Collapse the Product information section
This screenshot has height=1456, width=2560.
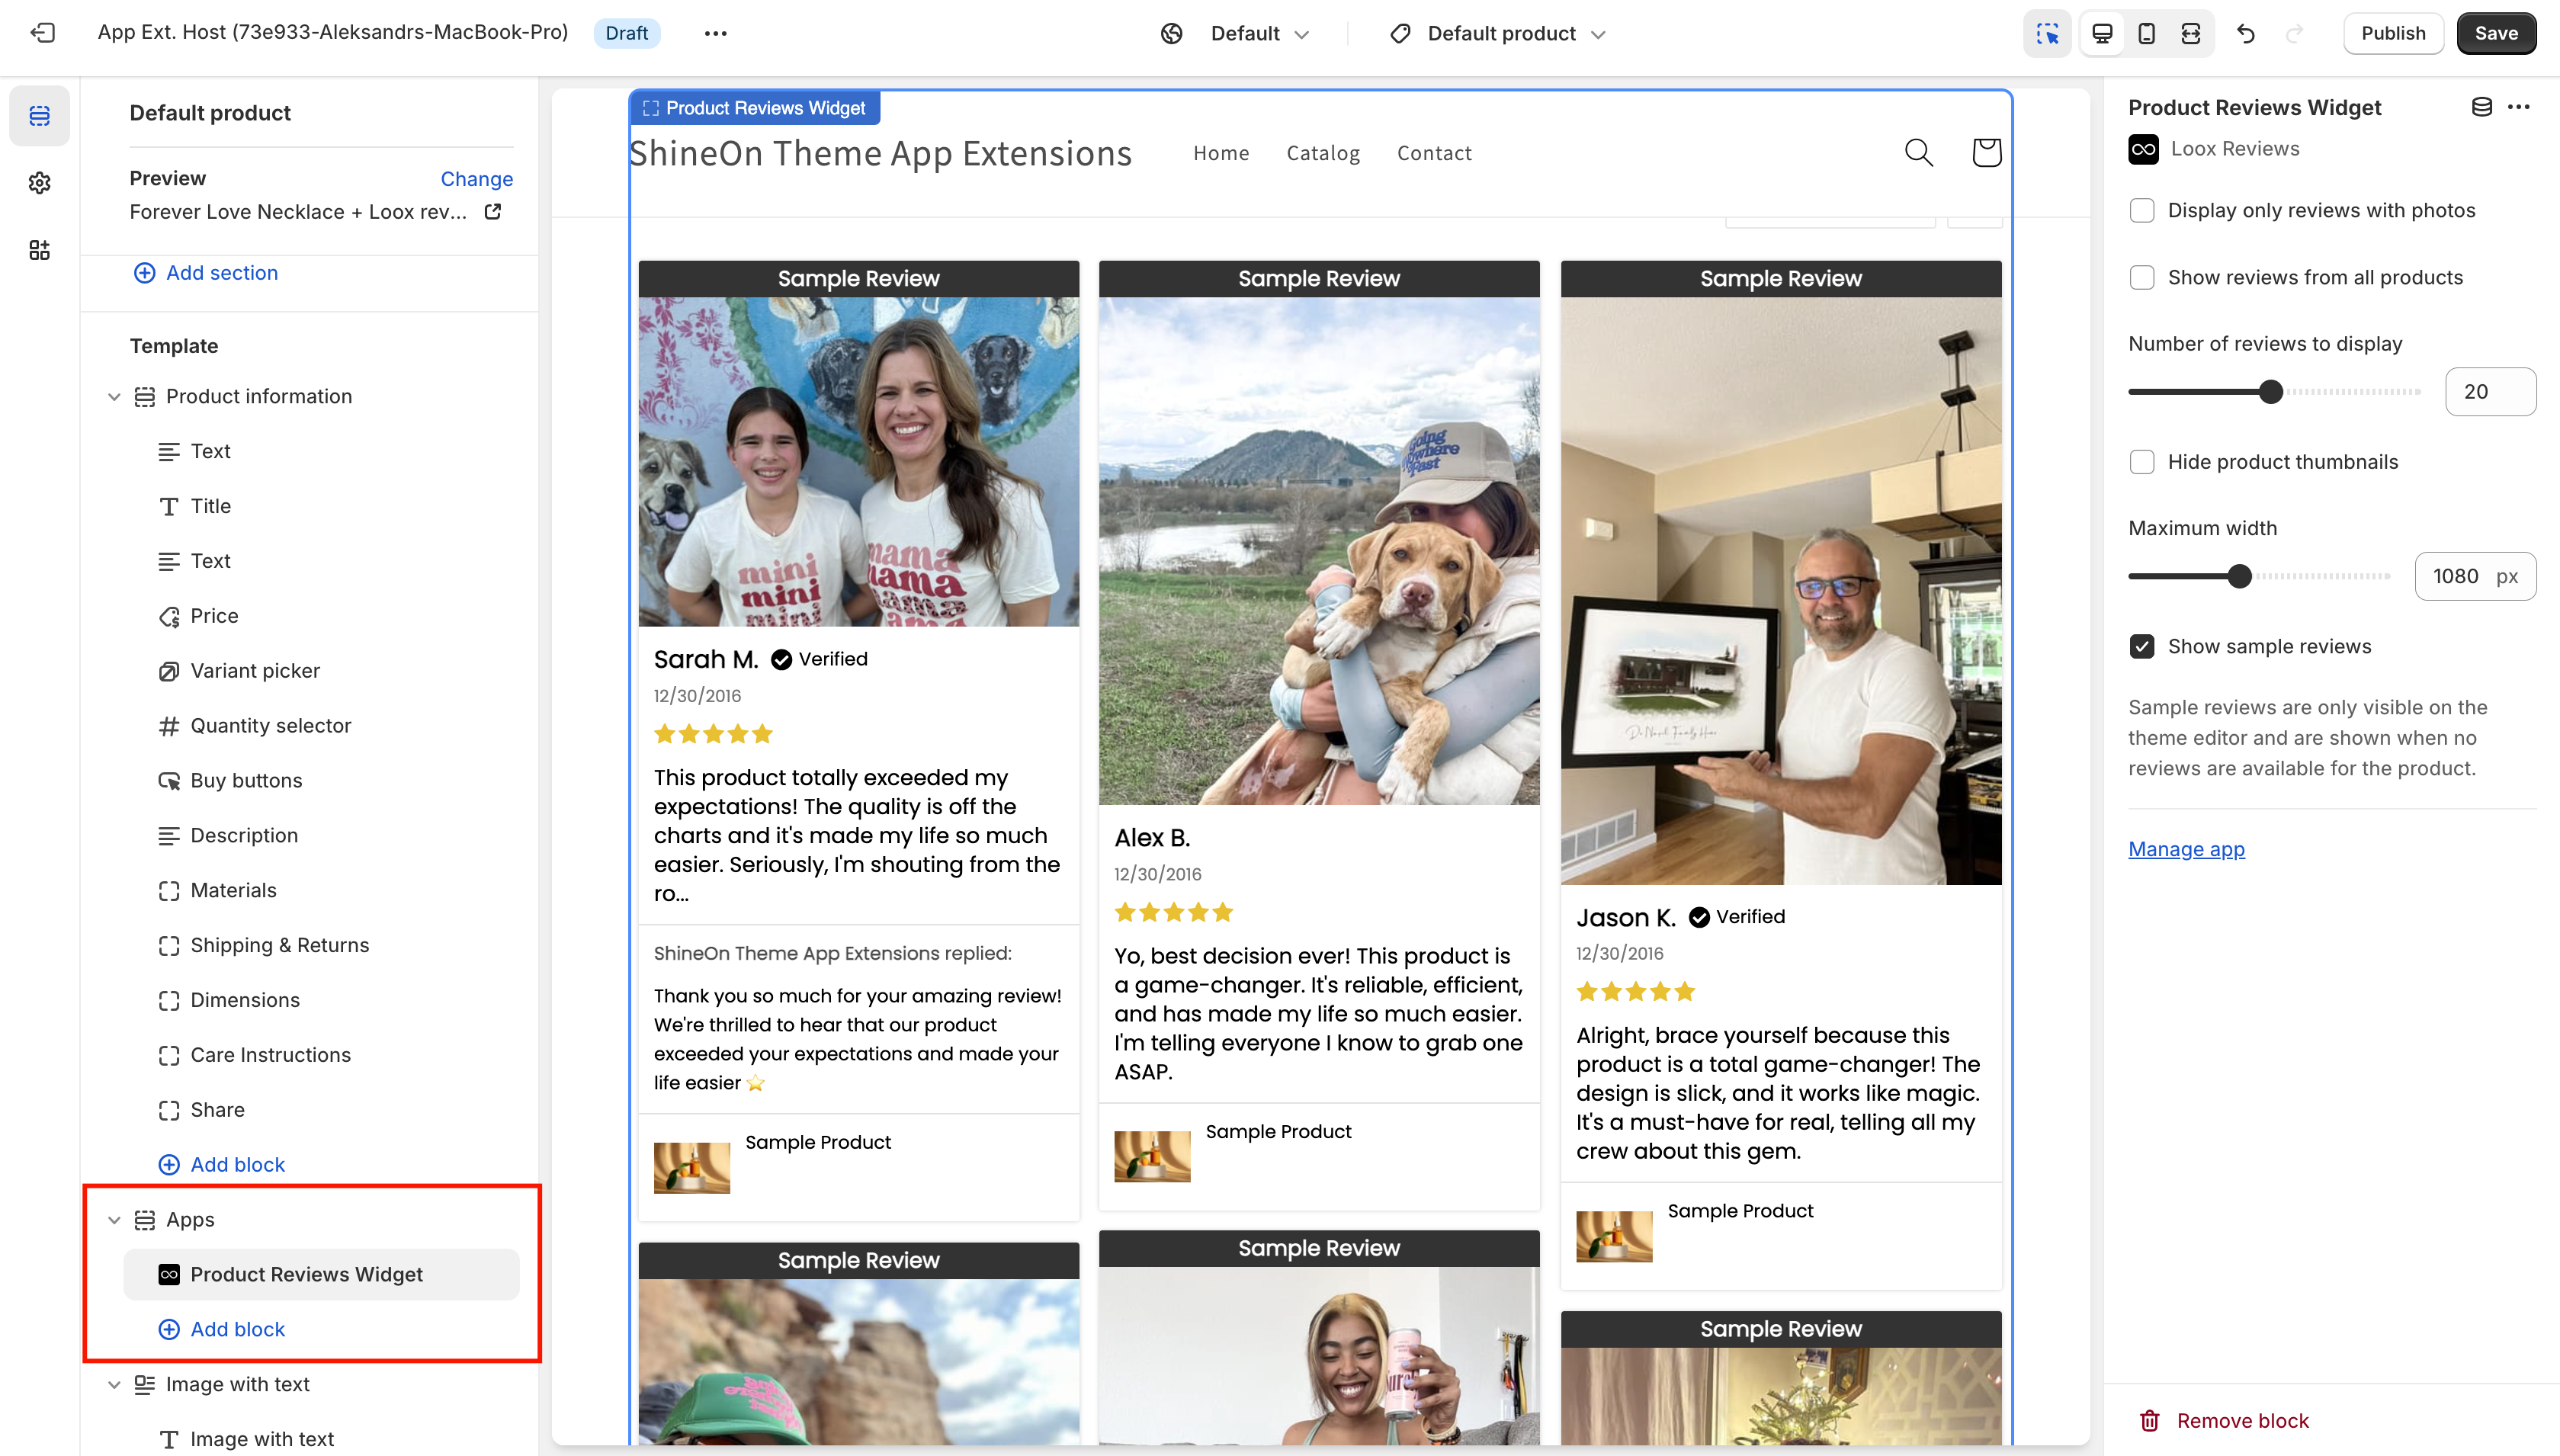click(114, 397)
